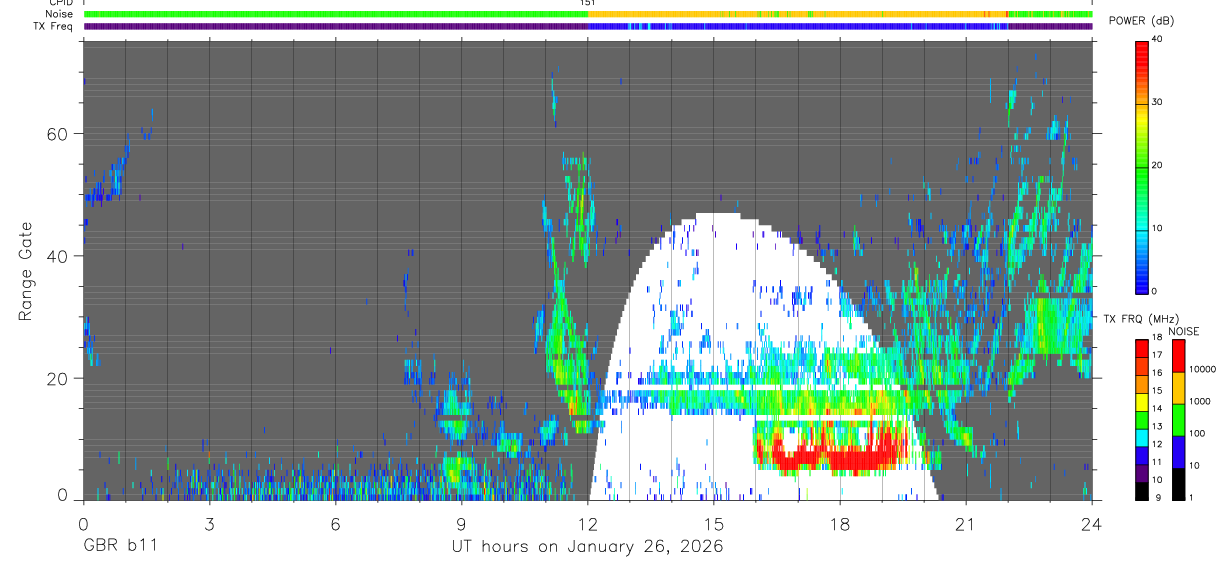Click the '40' label on the POWER scale
This screenshot has width=1228, height=567.
coord(1158,40)
